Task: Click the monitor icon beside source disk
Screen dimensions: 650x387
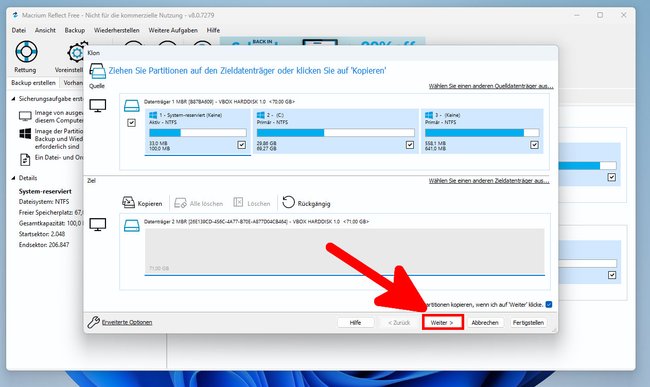Action: (98, 105)
